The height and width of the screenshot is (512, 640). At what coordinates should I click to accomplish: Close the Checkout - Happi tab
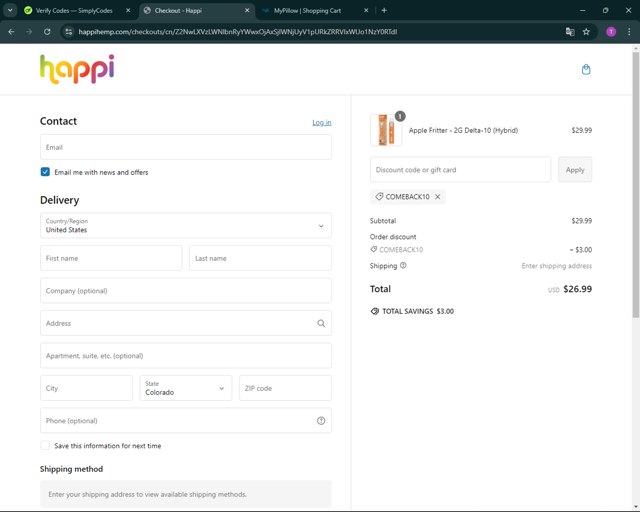click(x=247, y=11)
